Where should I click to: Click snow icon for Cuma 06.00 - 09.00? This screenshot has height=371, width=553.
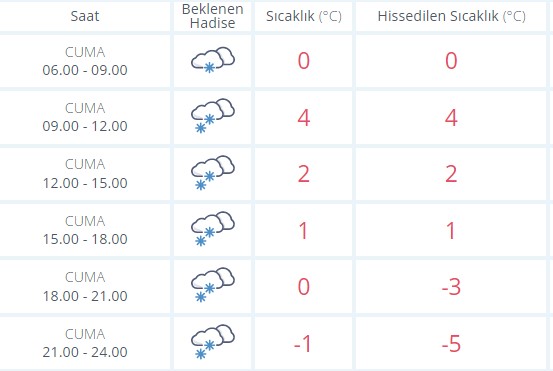[213, 60]
